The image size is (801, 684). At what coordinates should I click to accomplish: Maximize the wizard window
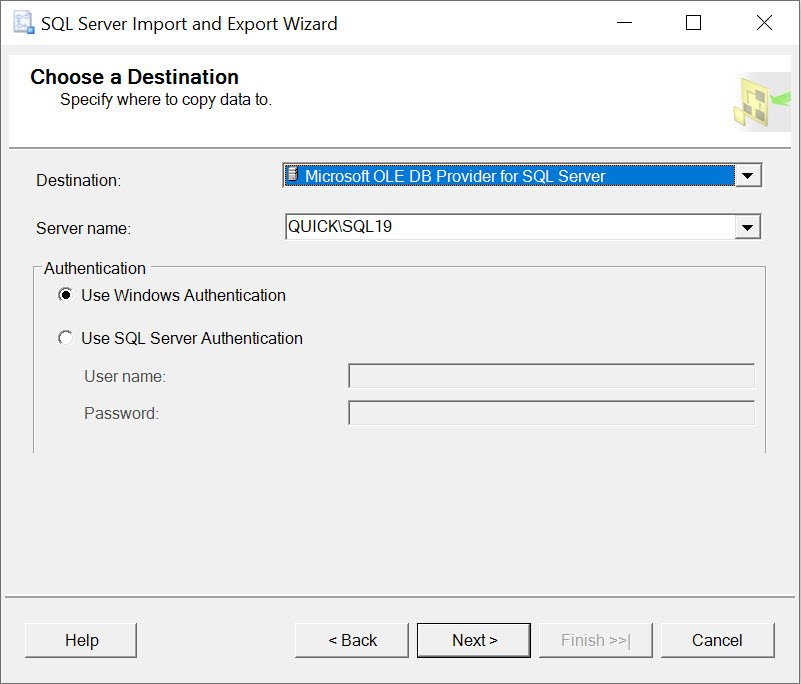tap(693, 23)
